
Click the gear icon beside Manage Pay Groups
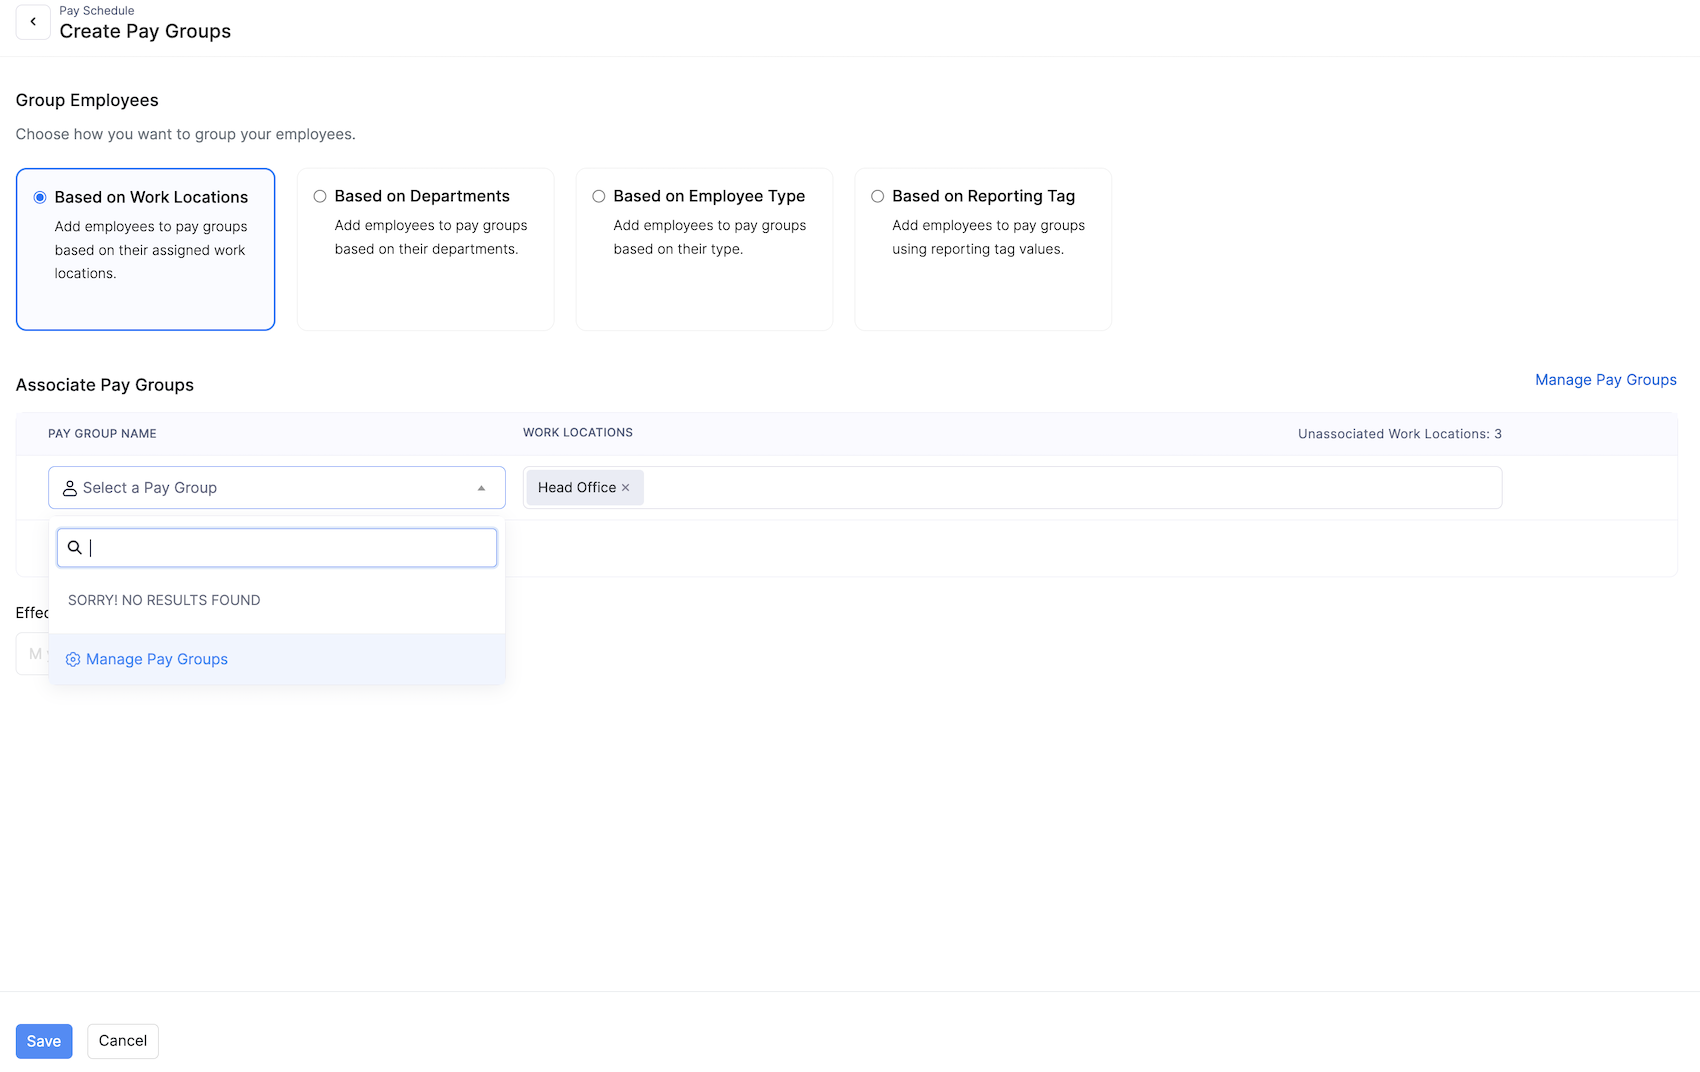click(x=72, y=659)
